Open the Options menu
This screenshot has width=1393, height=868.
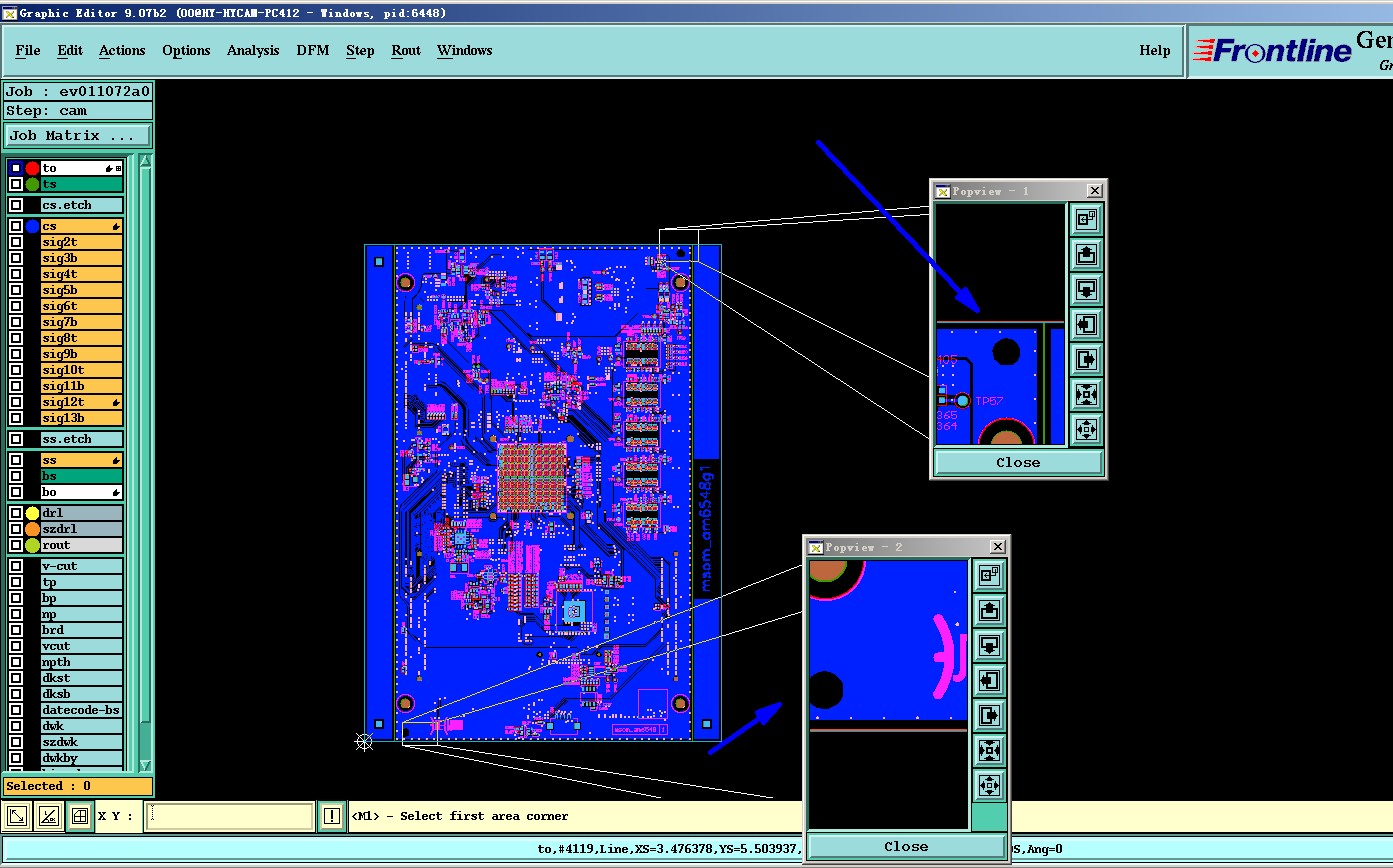point(186,50)
